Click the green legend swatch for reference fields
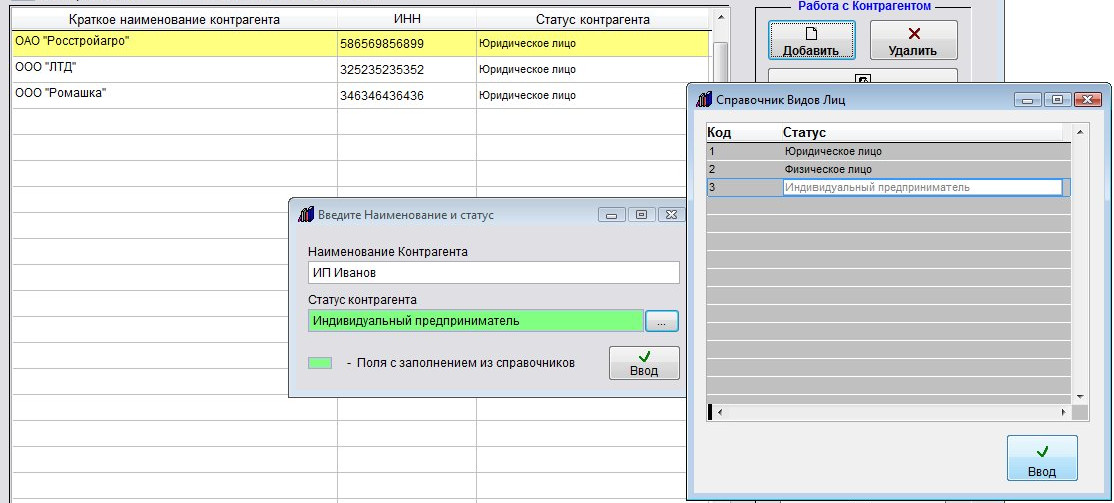Screen dimensions: 1114x503 (320, 363)
